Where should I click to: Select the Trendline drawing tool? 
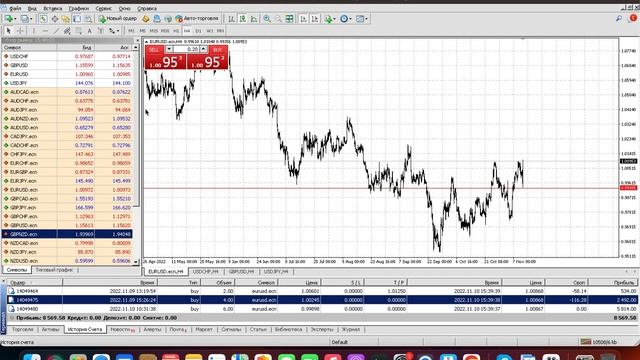(x=56, y=31)
